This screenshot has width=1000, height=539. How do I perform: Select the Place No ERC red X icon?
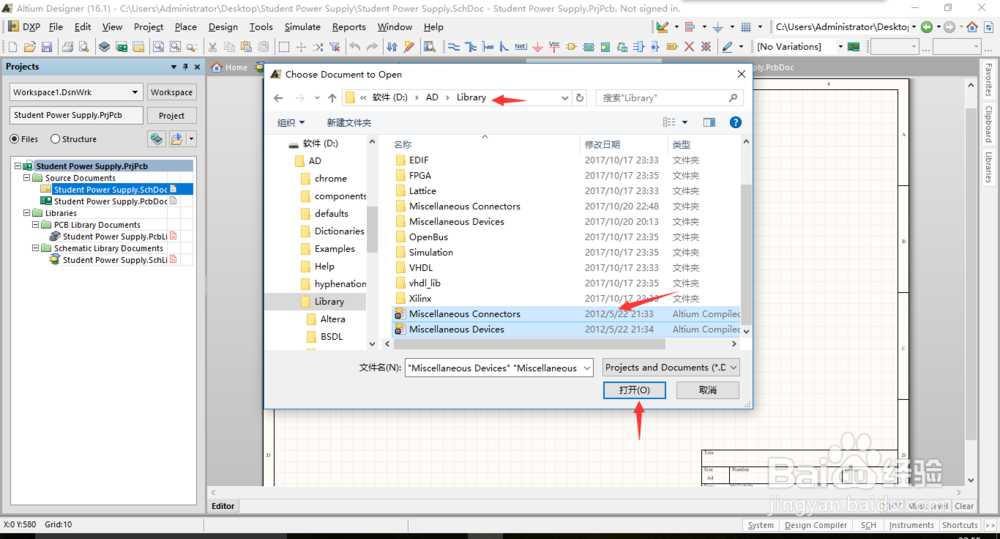click(689, 47)
